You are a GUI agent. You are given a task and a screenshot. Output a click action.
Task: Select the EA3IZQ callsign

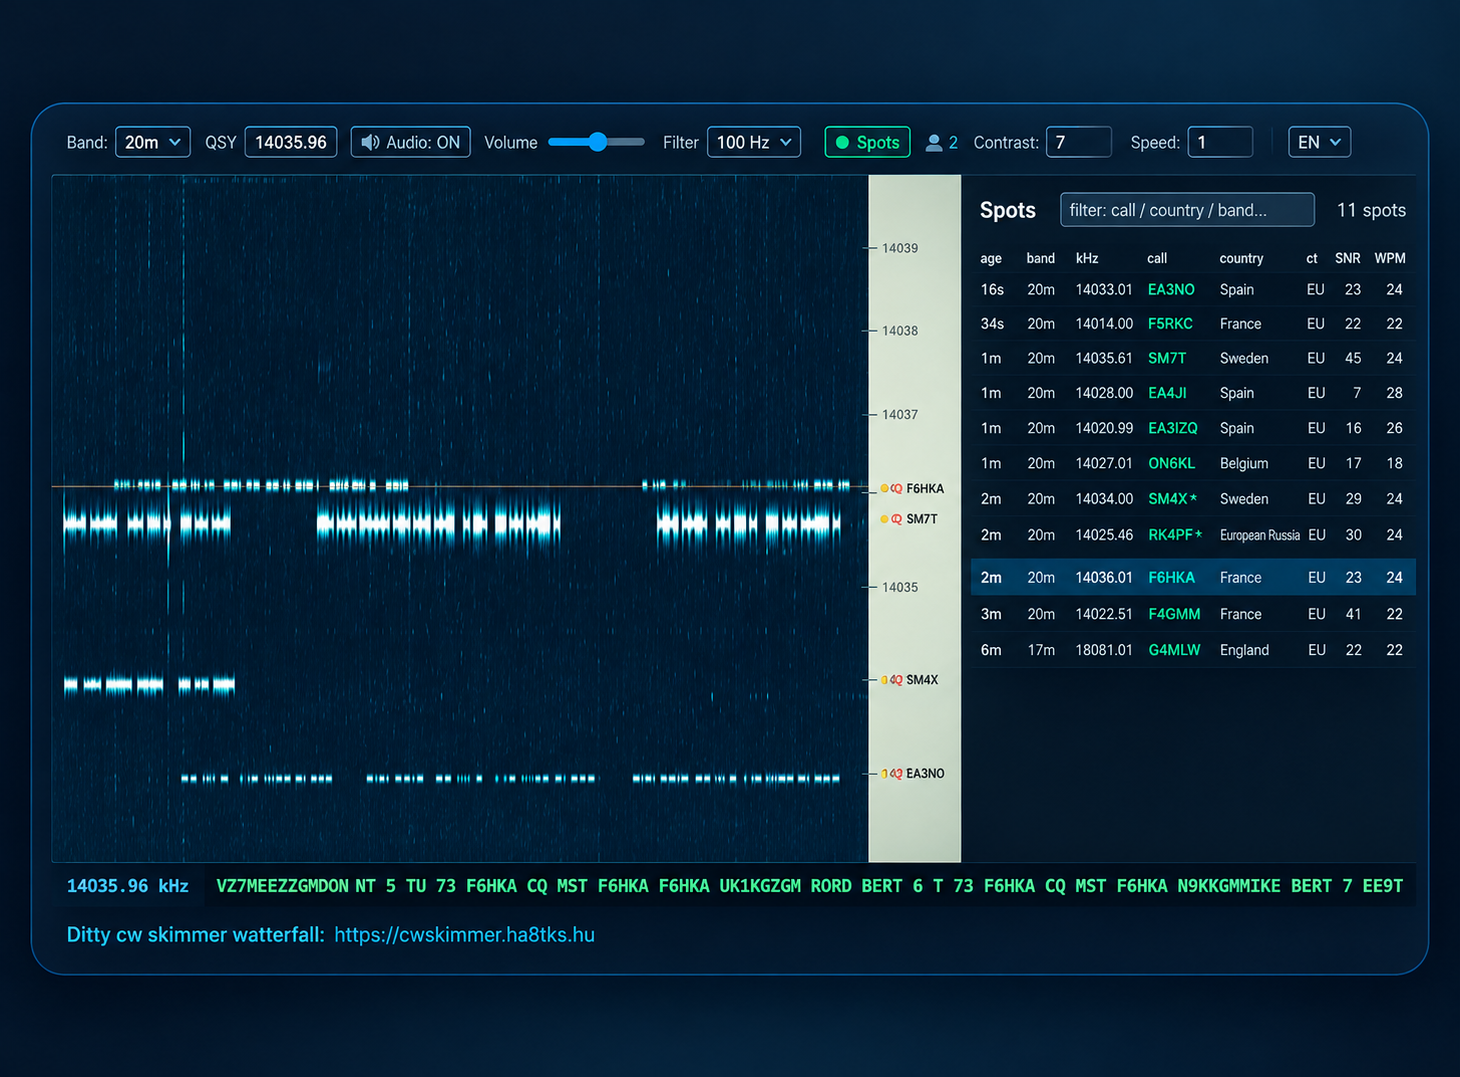click(x=1173, y=428)
